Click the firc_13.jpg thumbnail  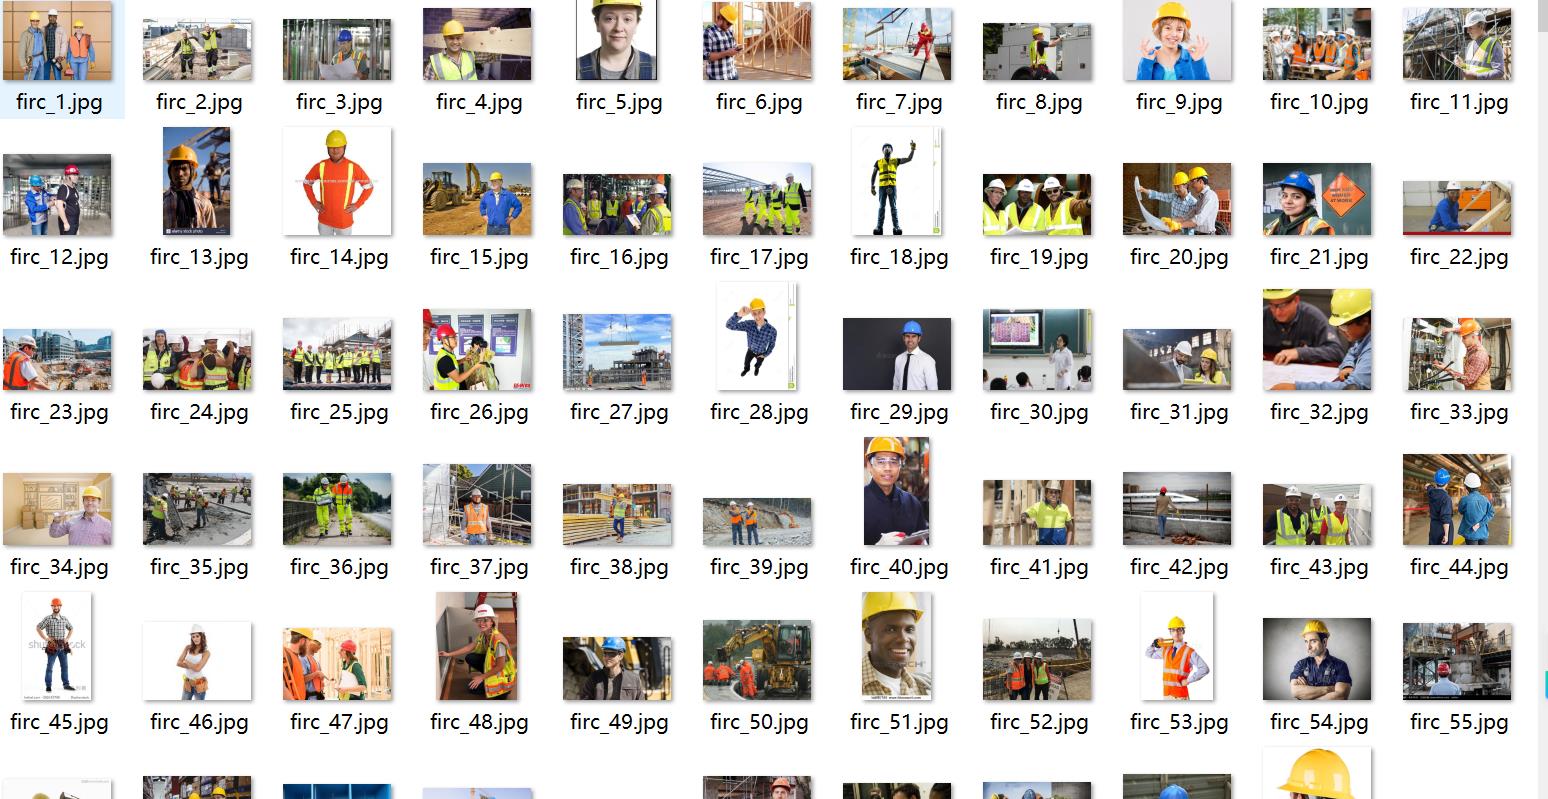click(x=197, y=181)
